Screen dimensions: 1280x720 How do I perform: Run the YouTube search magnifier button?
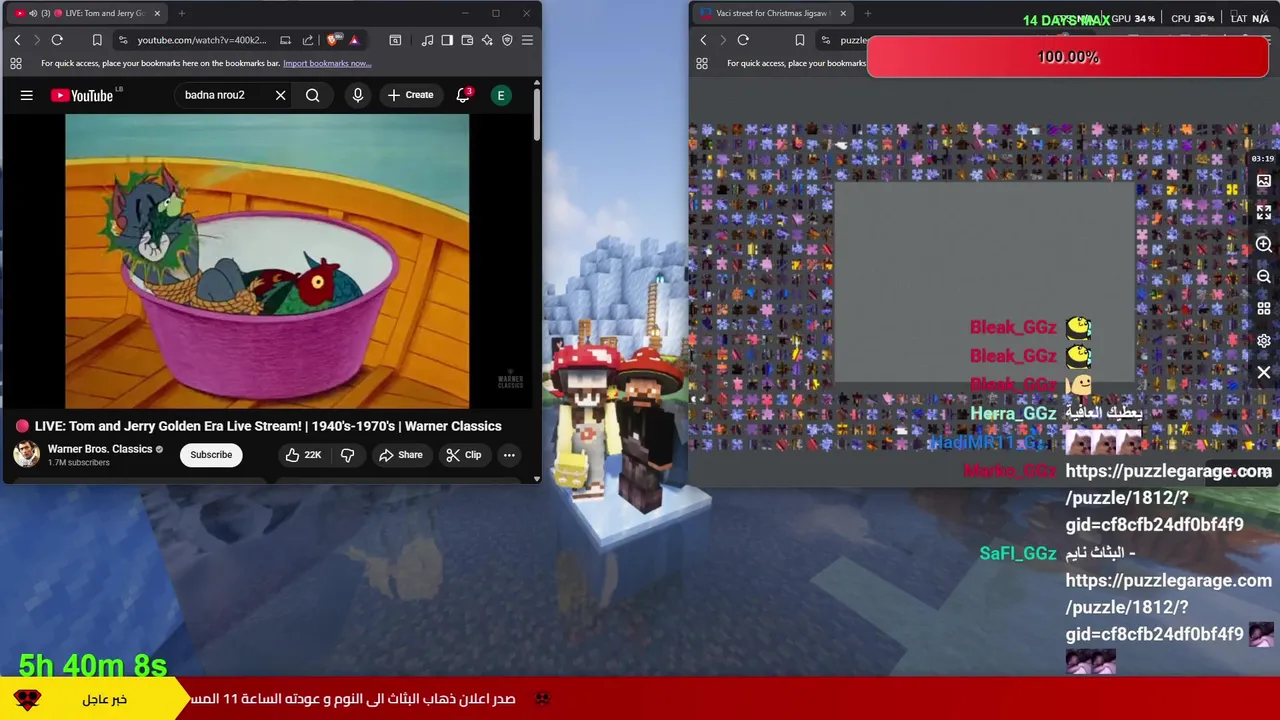point(313,95)
